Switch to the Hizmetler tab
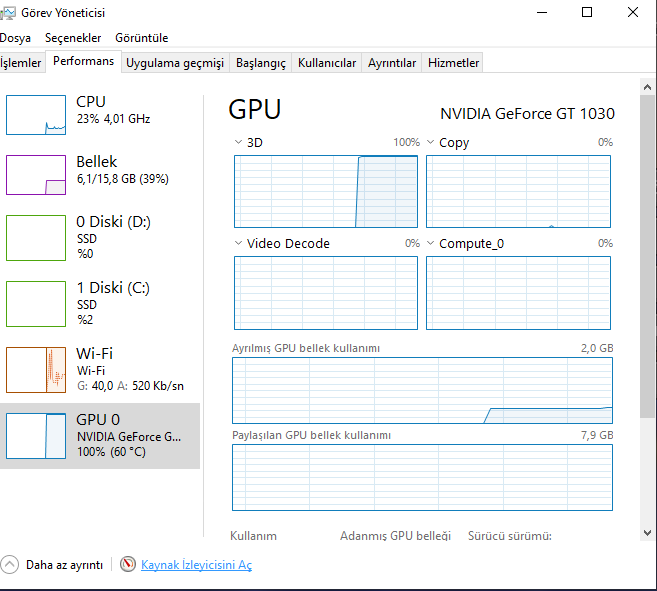 [x=453, y=63]
